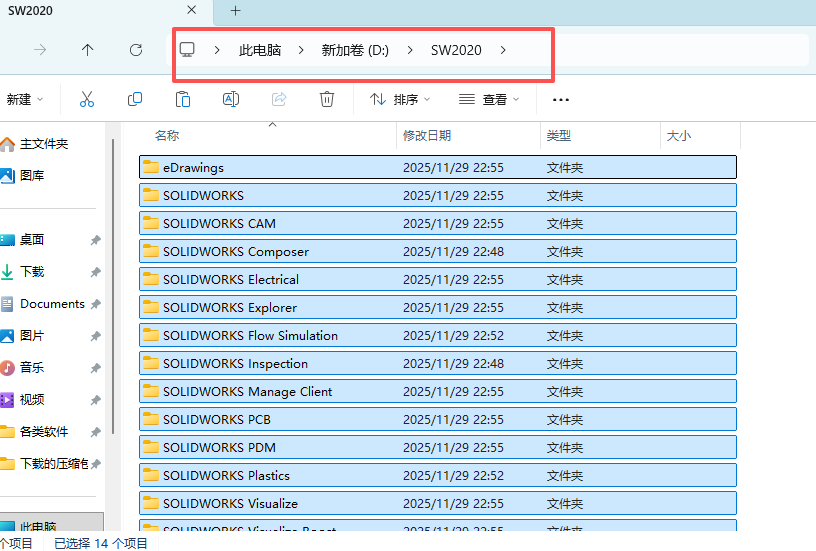Select the SOLIDWORKS folder row

pos(438,196)
